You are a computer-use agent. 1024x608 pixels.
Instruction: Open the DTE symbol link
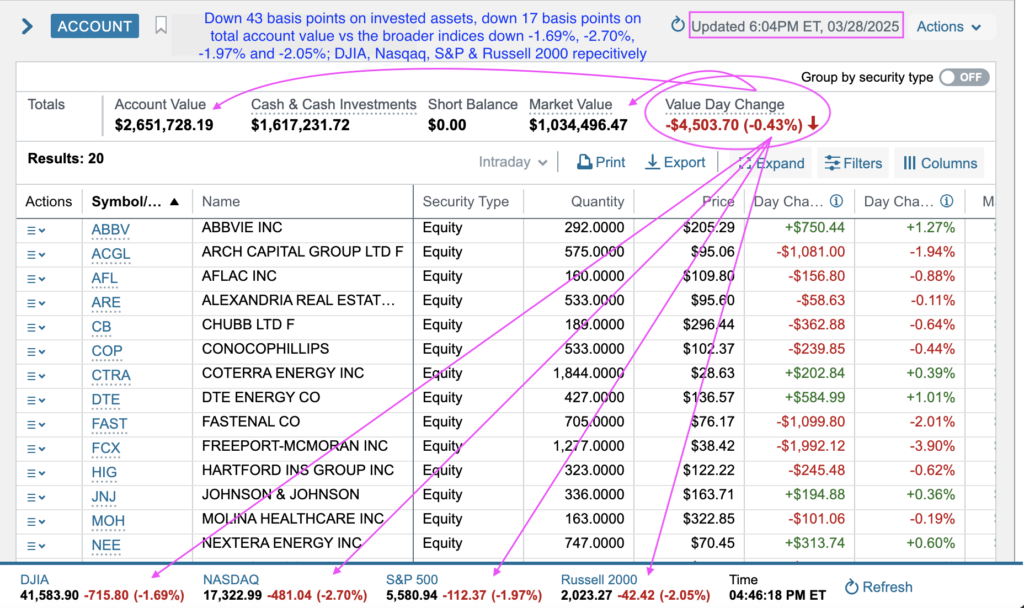106,399
